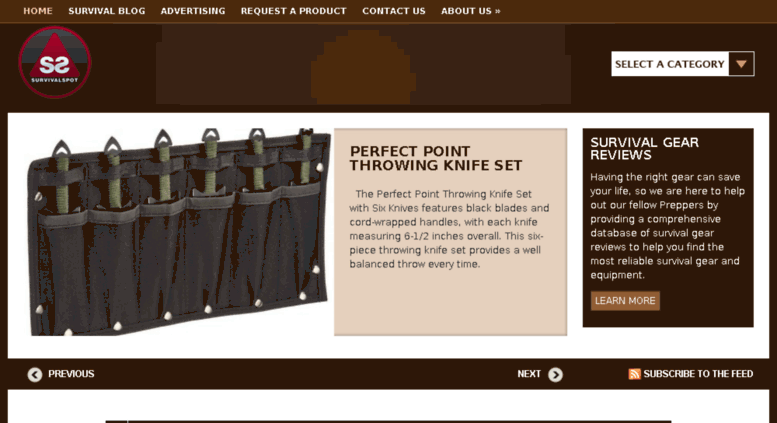The height and width of the screenshot is (423, 777).
Task: Click the SurvivalSpot logo
Action: (x=55, y=62)
